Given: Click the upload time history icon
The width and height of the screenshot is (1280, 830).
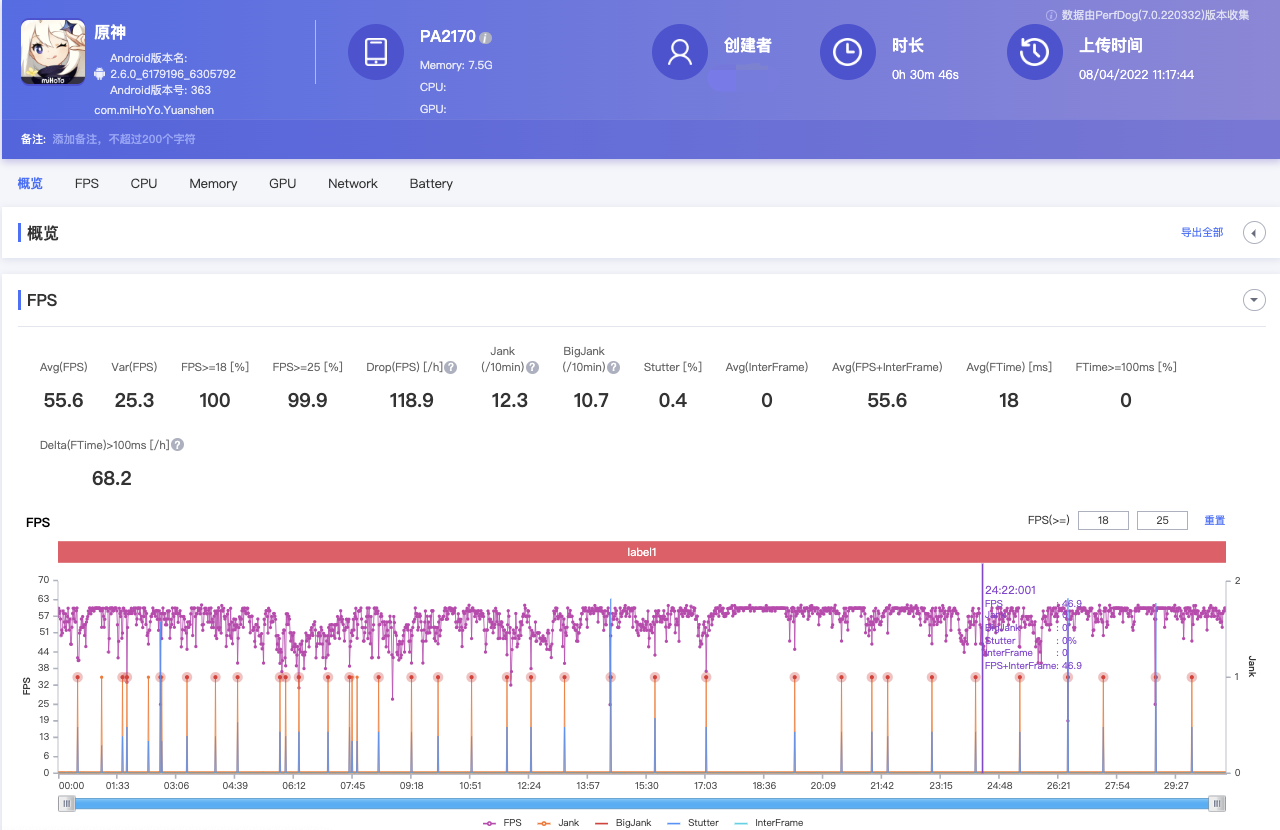Looking at the screenshot, I should coord(1035,52).
